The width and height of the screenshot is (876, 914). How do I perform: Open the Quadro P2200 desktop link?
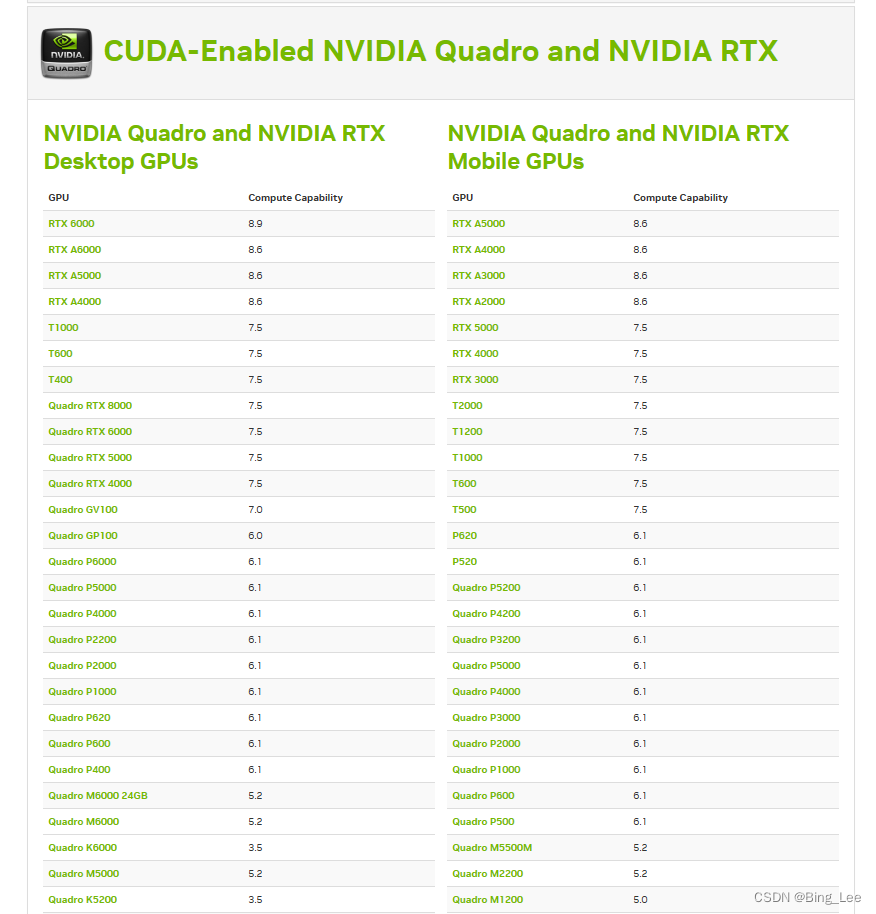tap(82, 640)
